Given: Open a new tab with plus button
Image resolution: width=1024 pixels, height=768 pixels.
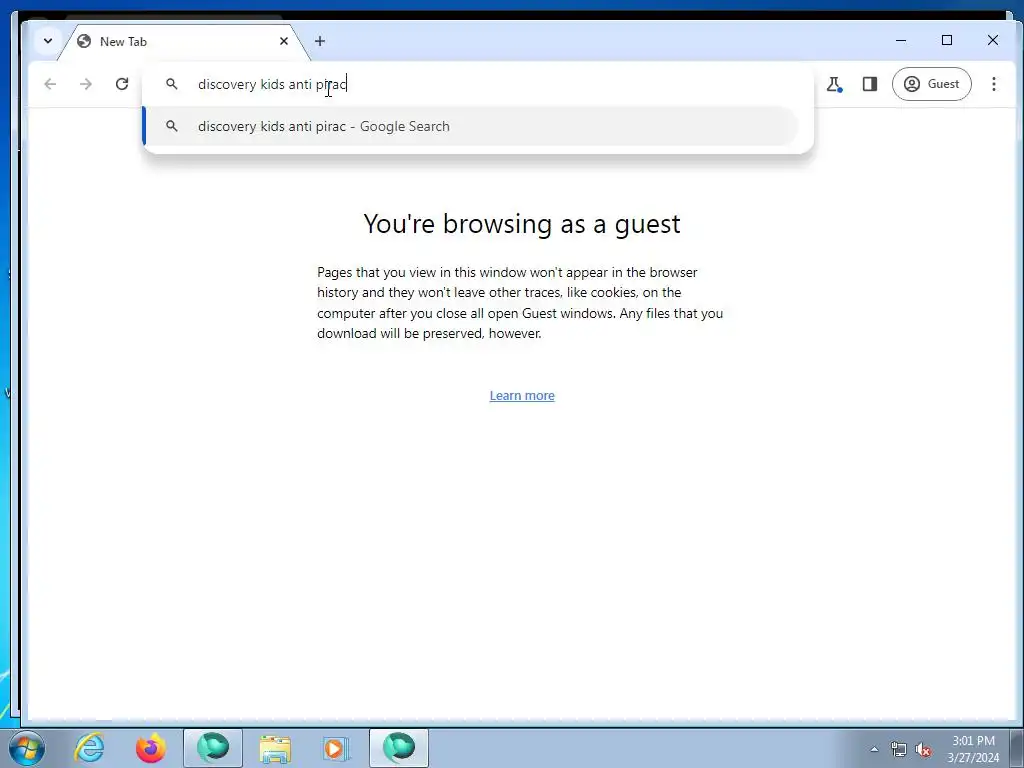Looking at the screenshot, I should (320, 41).
